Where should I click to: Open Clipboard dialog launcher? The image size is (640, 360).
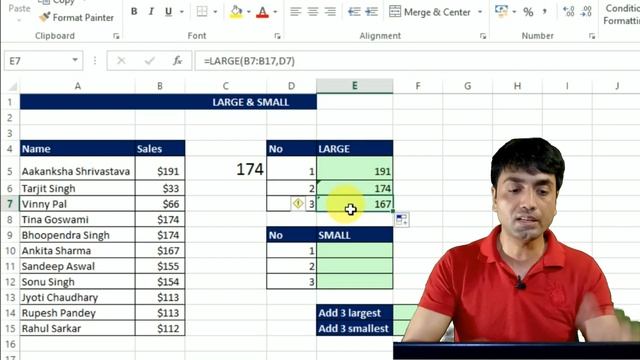(x=116, y=36)
